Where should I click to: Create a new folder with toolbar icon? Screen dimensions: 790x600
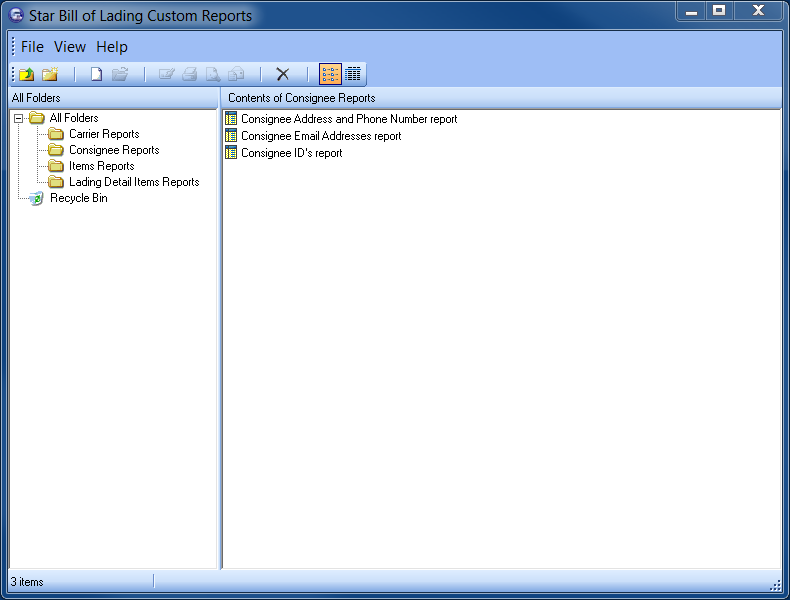point(50,75)
